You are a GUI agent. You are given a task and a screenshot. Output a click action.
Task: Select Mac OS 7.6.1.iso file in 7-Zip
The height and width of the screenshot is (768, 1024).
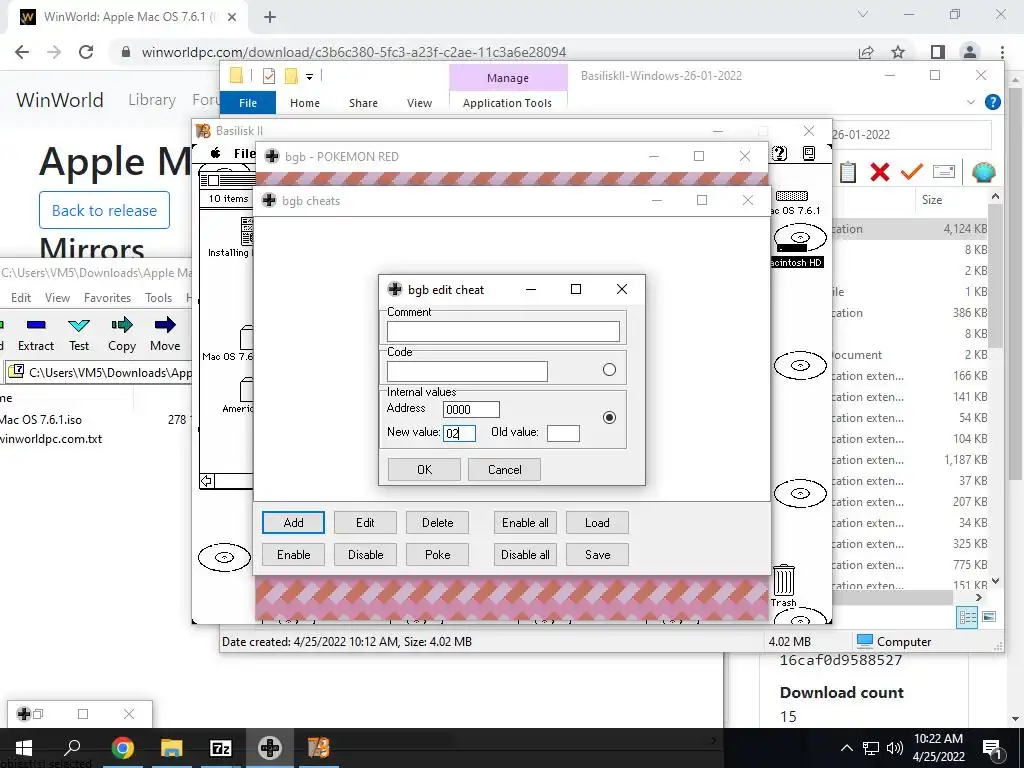tap(40, 420)
